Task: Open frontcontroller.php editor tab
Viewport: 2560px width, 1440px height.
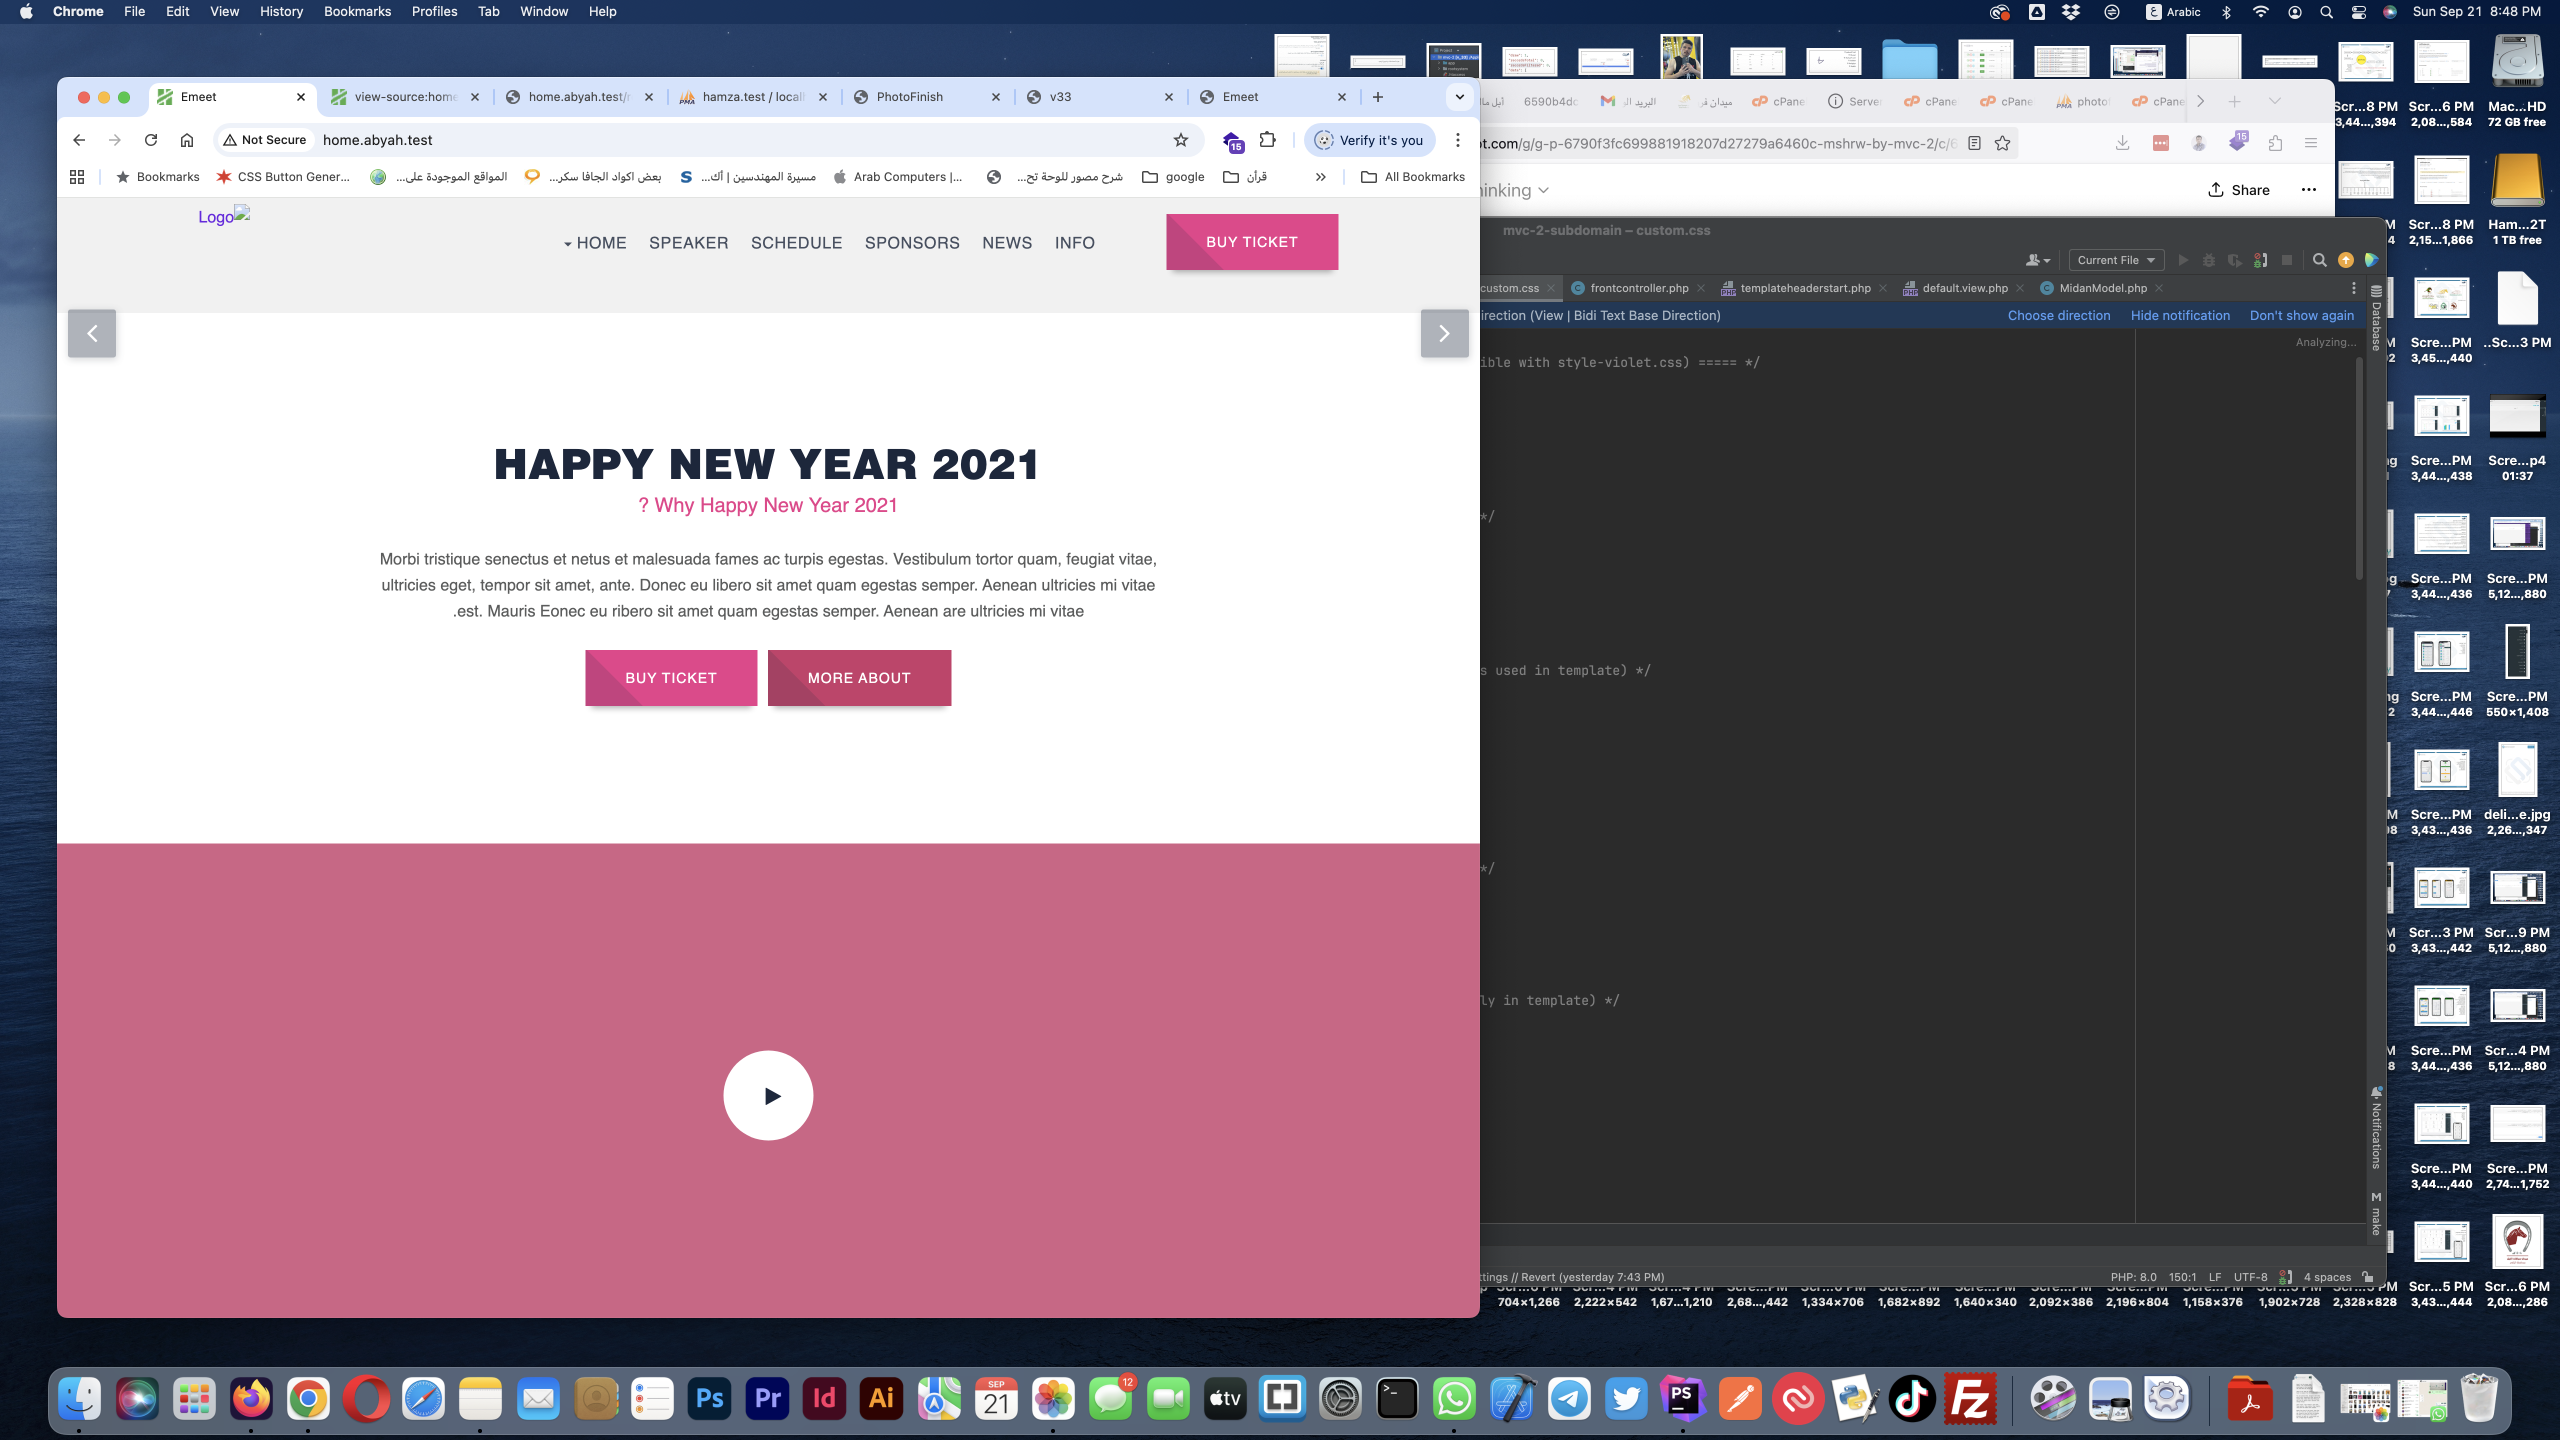Action: click(1638, 288)
